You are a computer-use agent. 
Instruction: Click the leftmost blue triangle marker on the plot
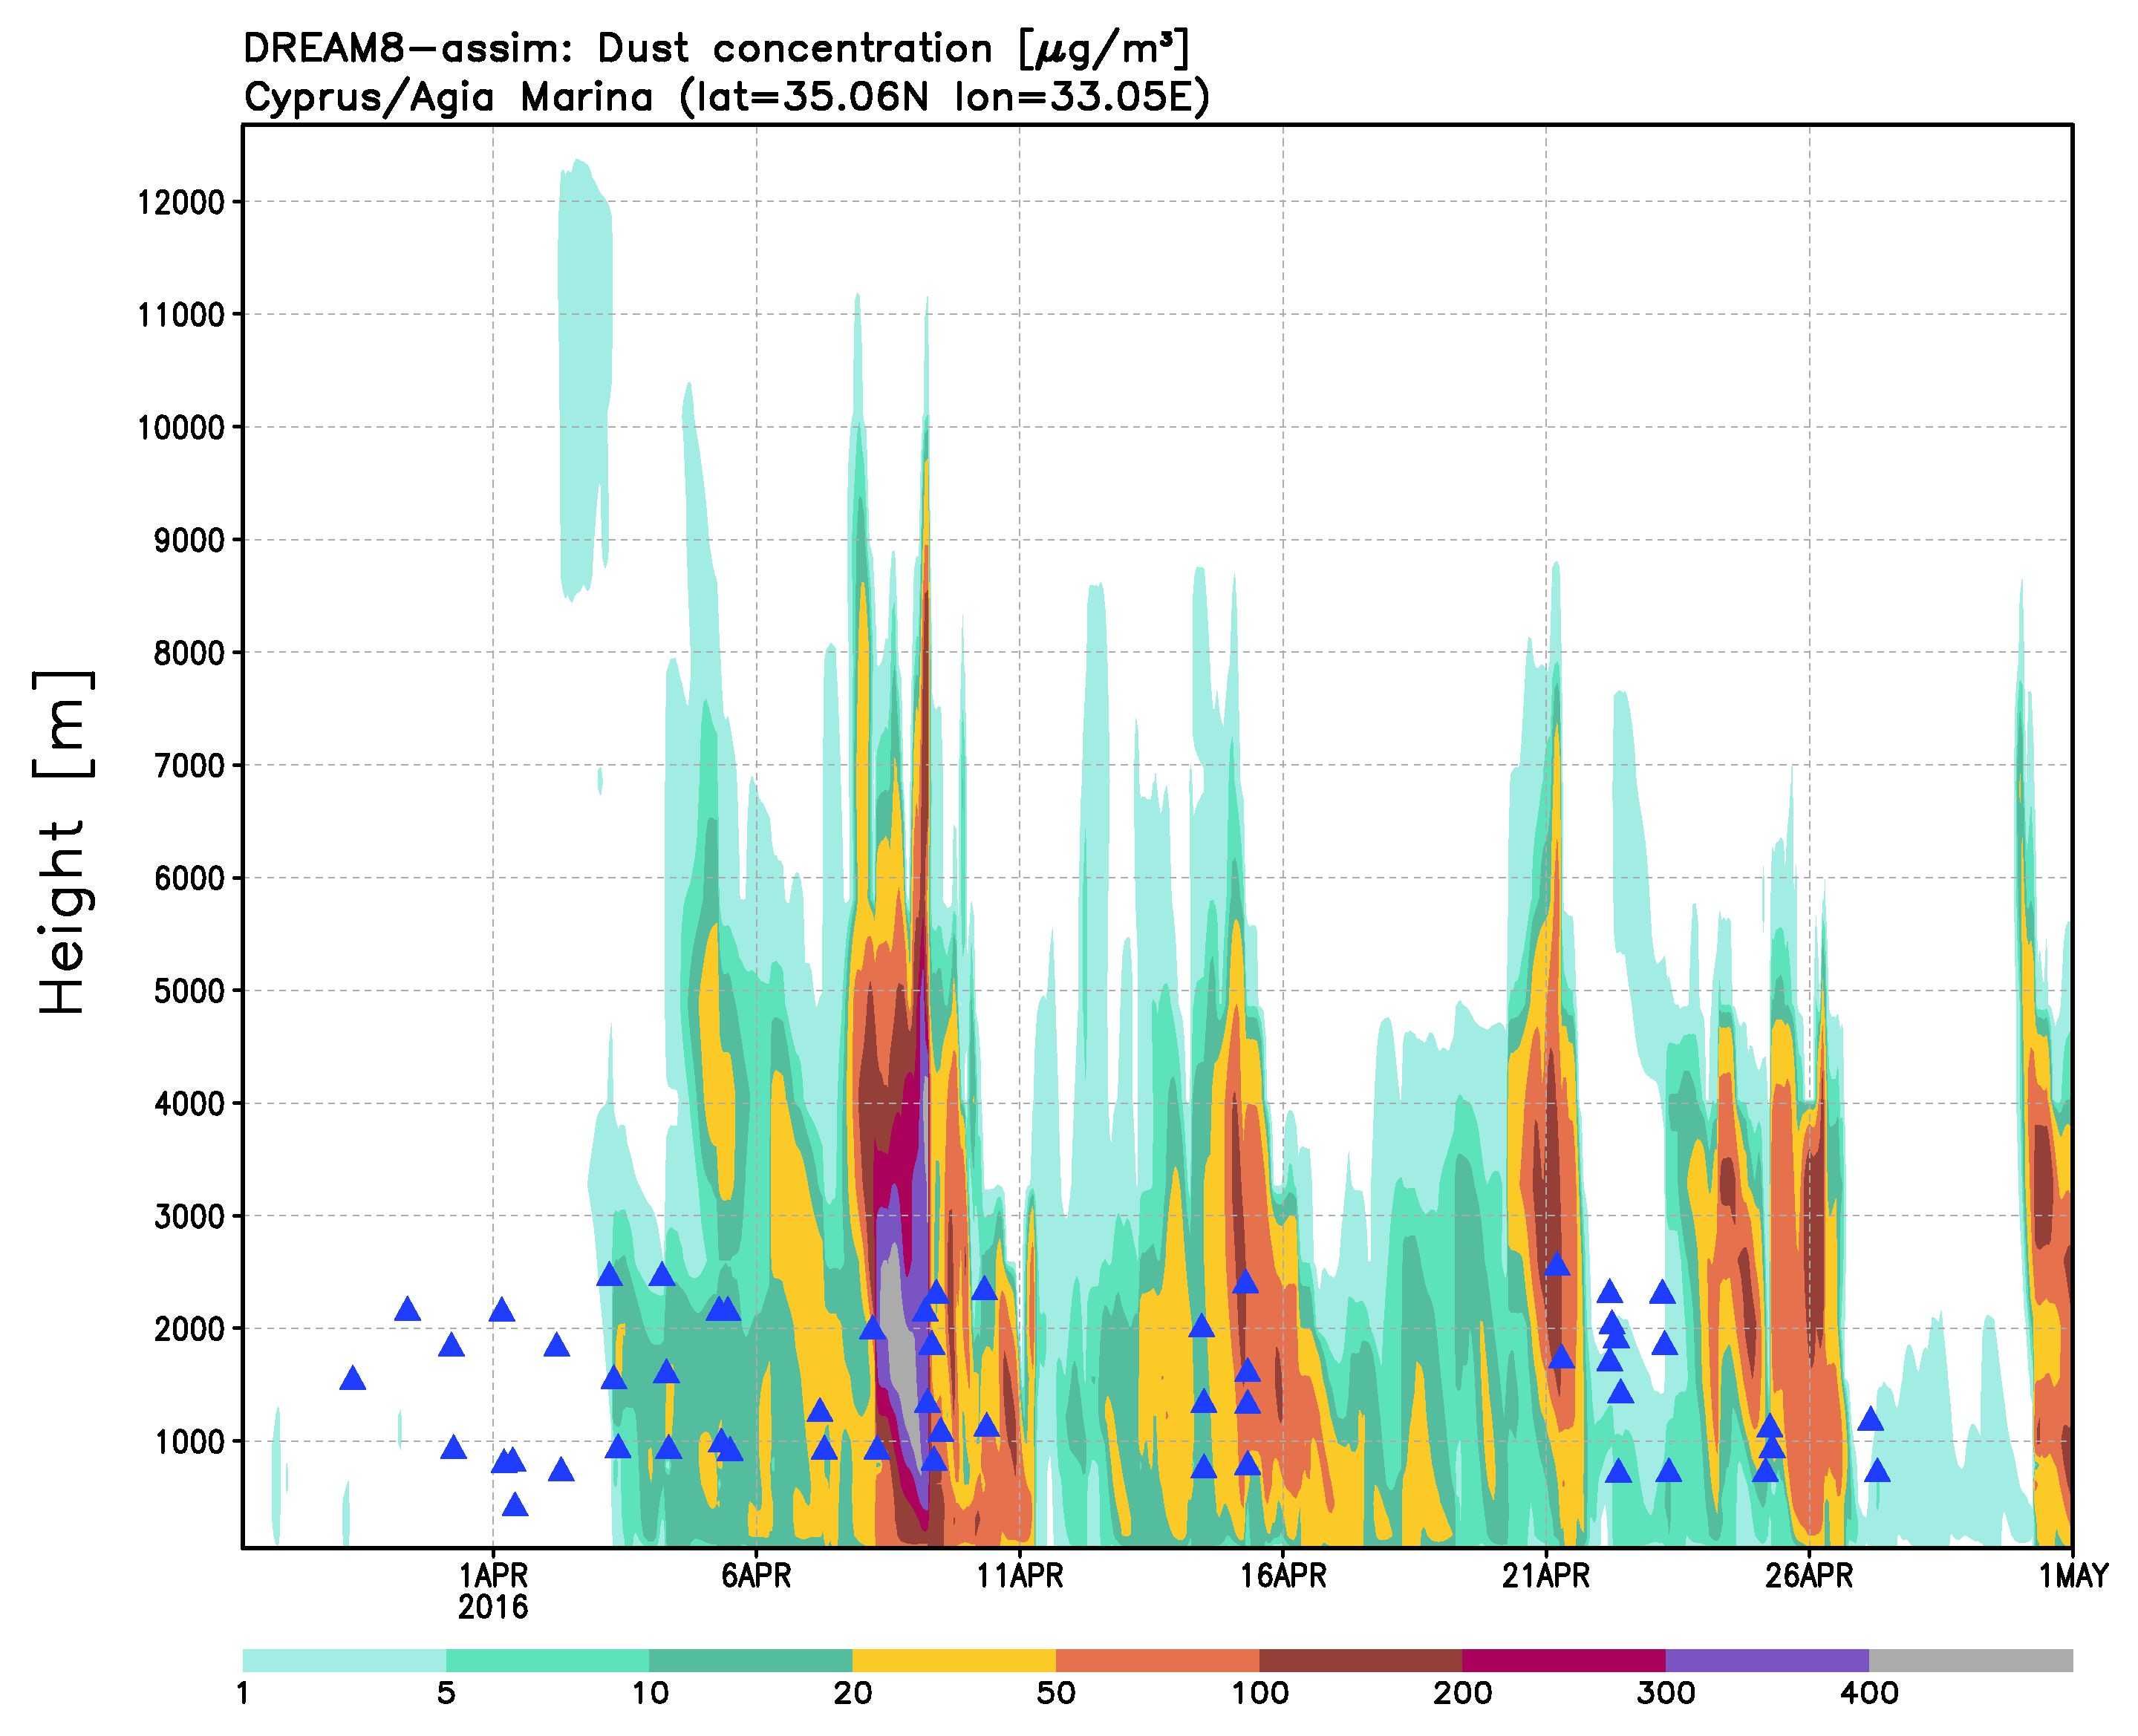[x=352, y=1380]
